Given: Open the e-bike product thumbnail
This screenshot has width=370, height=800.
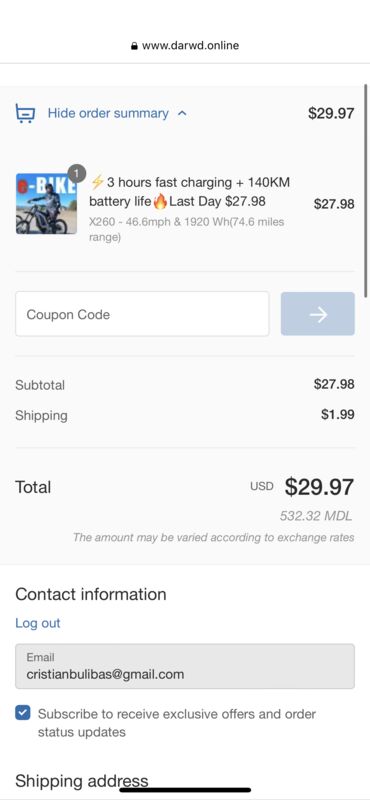Looking at the screenshot, I should [46, 204].
